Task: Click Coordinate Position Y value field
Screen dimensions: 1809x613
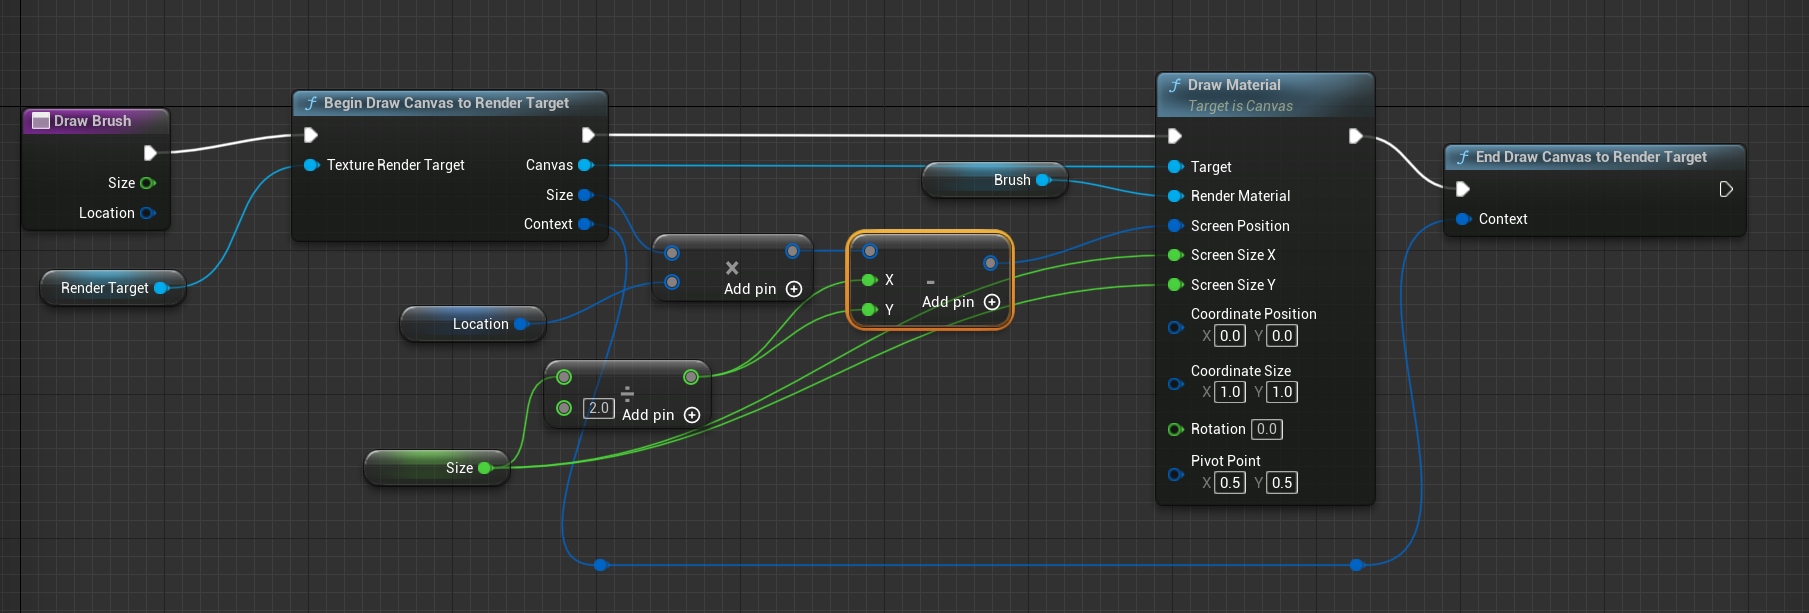Action: click(x=1282, y=336)
